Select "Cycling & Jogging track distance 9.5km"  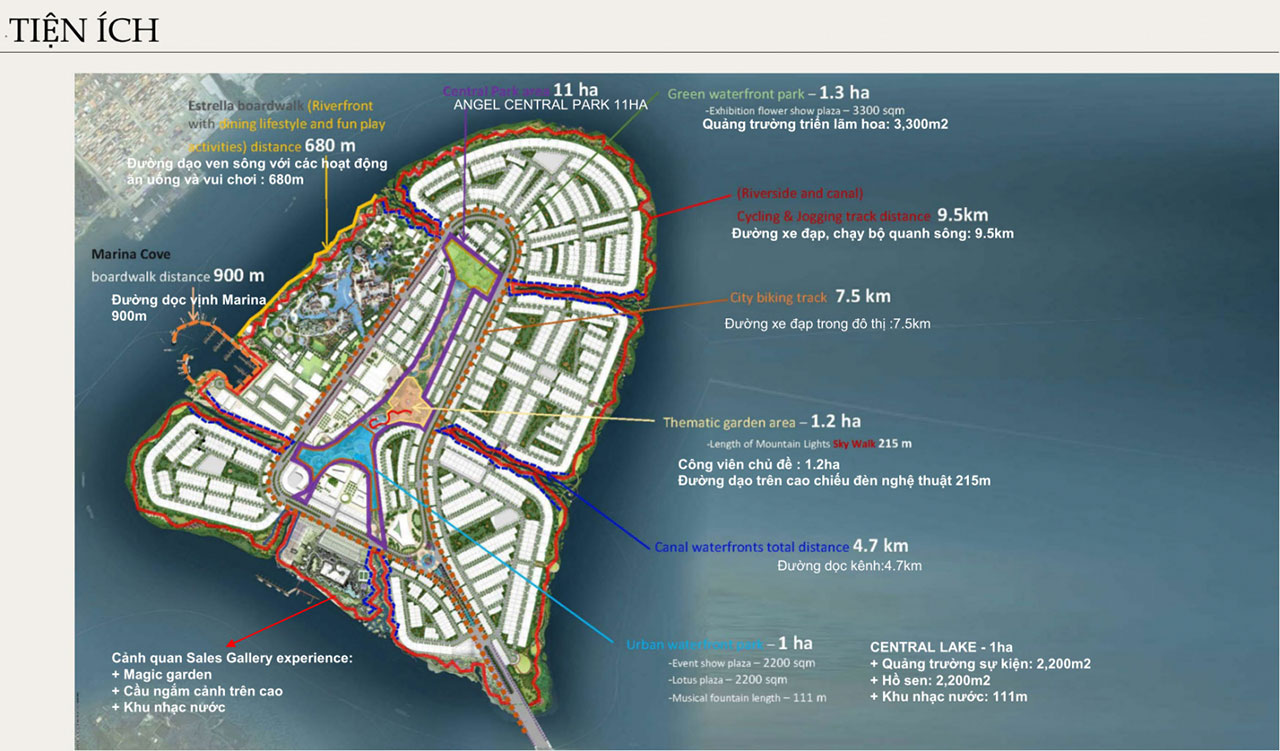pos(862,216)
